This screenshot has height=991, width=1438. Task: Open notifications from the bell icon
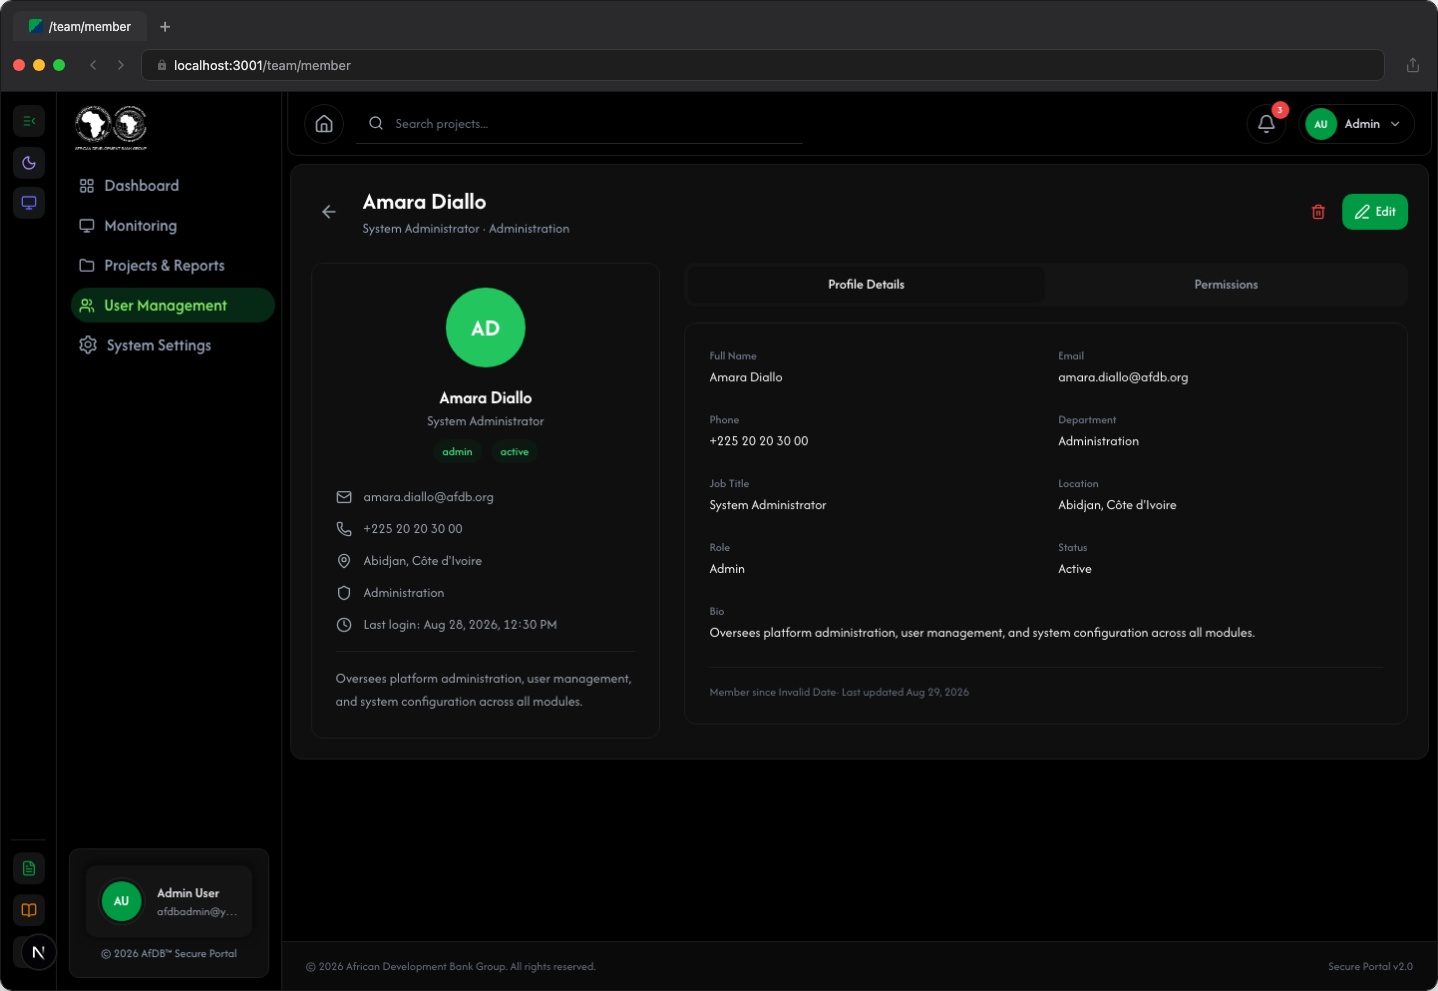pyautogui.click(x=1266, y=124)
